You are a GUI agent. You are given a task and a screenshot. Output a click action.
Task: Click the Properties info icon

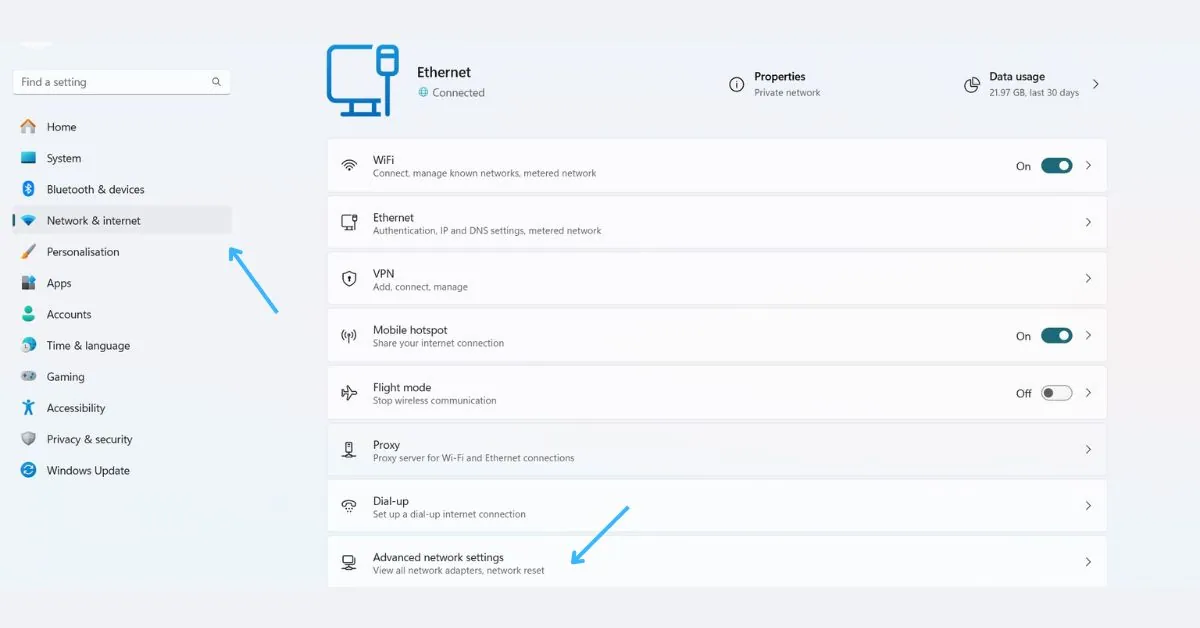[x=737, y=85]
